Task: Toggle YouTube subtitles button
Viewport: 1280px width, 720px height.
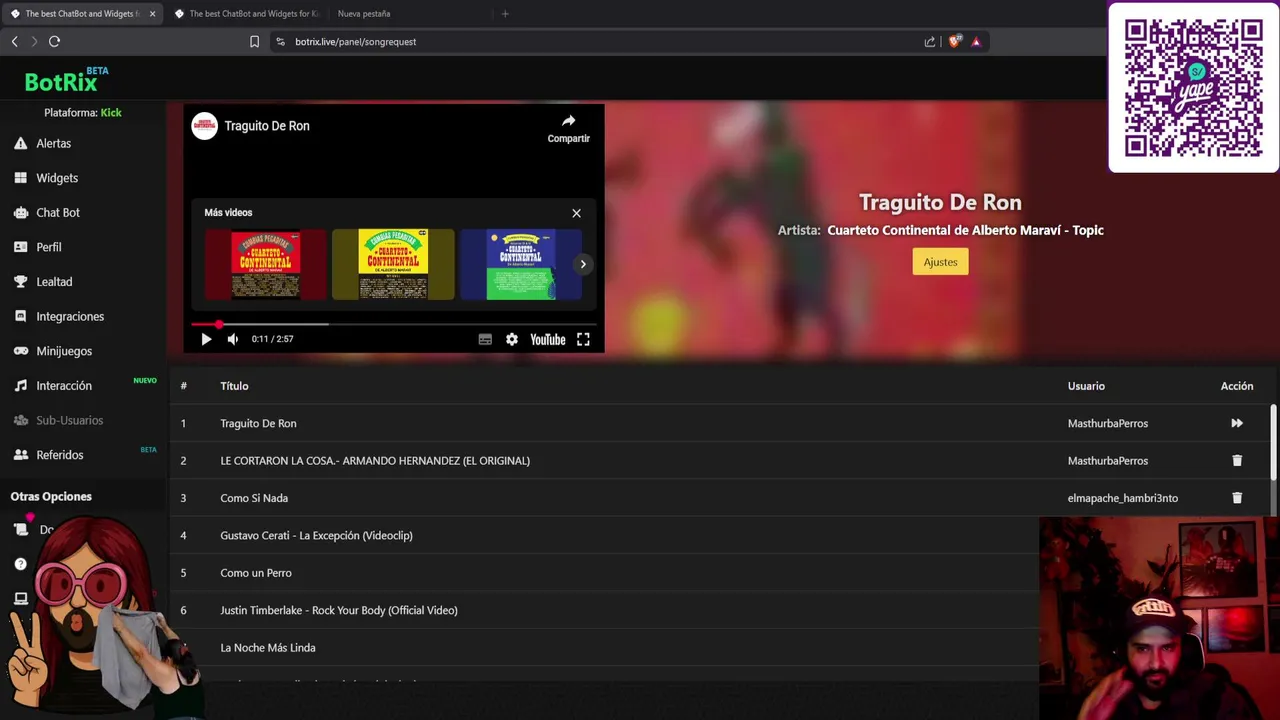Action: click(x=485, y=339)
